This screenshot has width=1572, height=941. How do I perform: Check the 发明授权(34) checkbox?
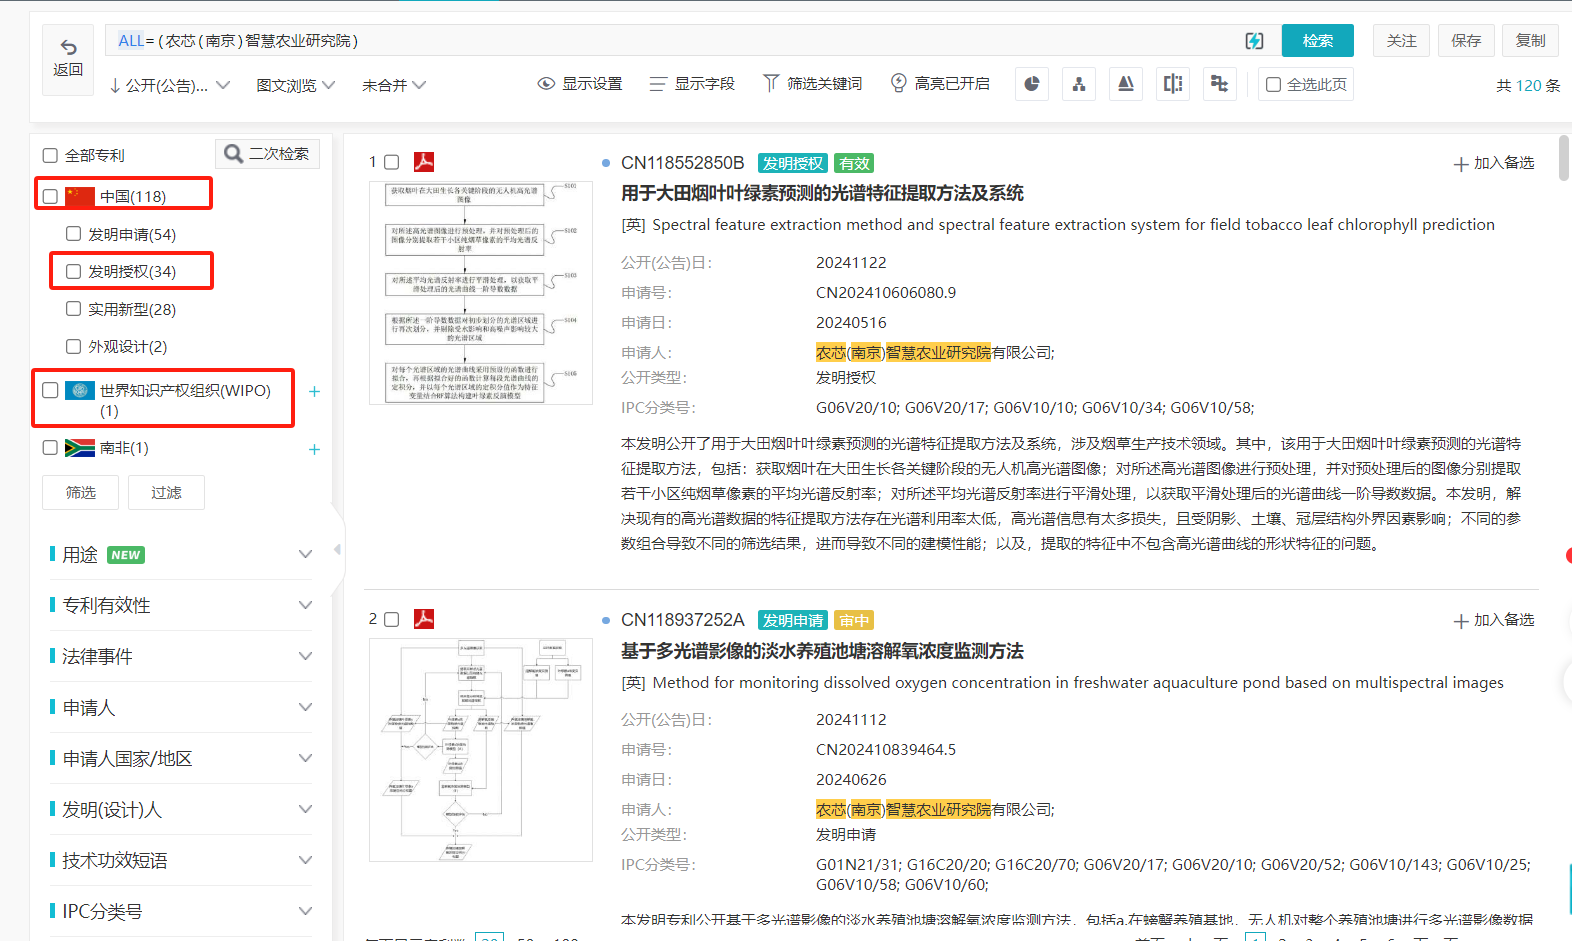73,271
